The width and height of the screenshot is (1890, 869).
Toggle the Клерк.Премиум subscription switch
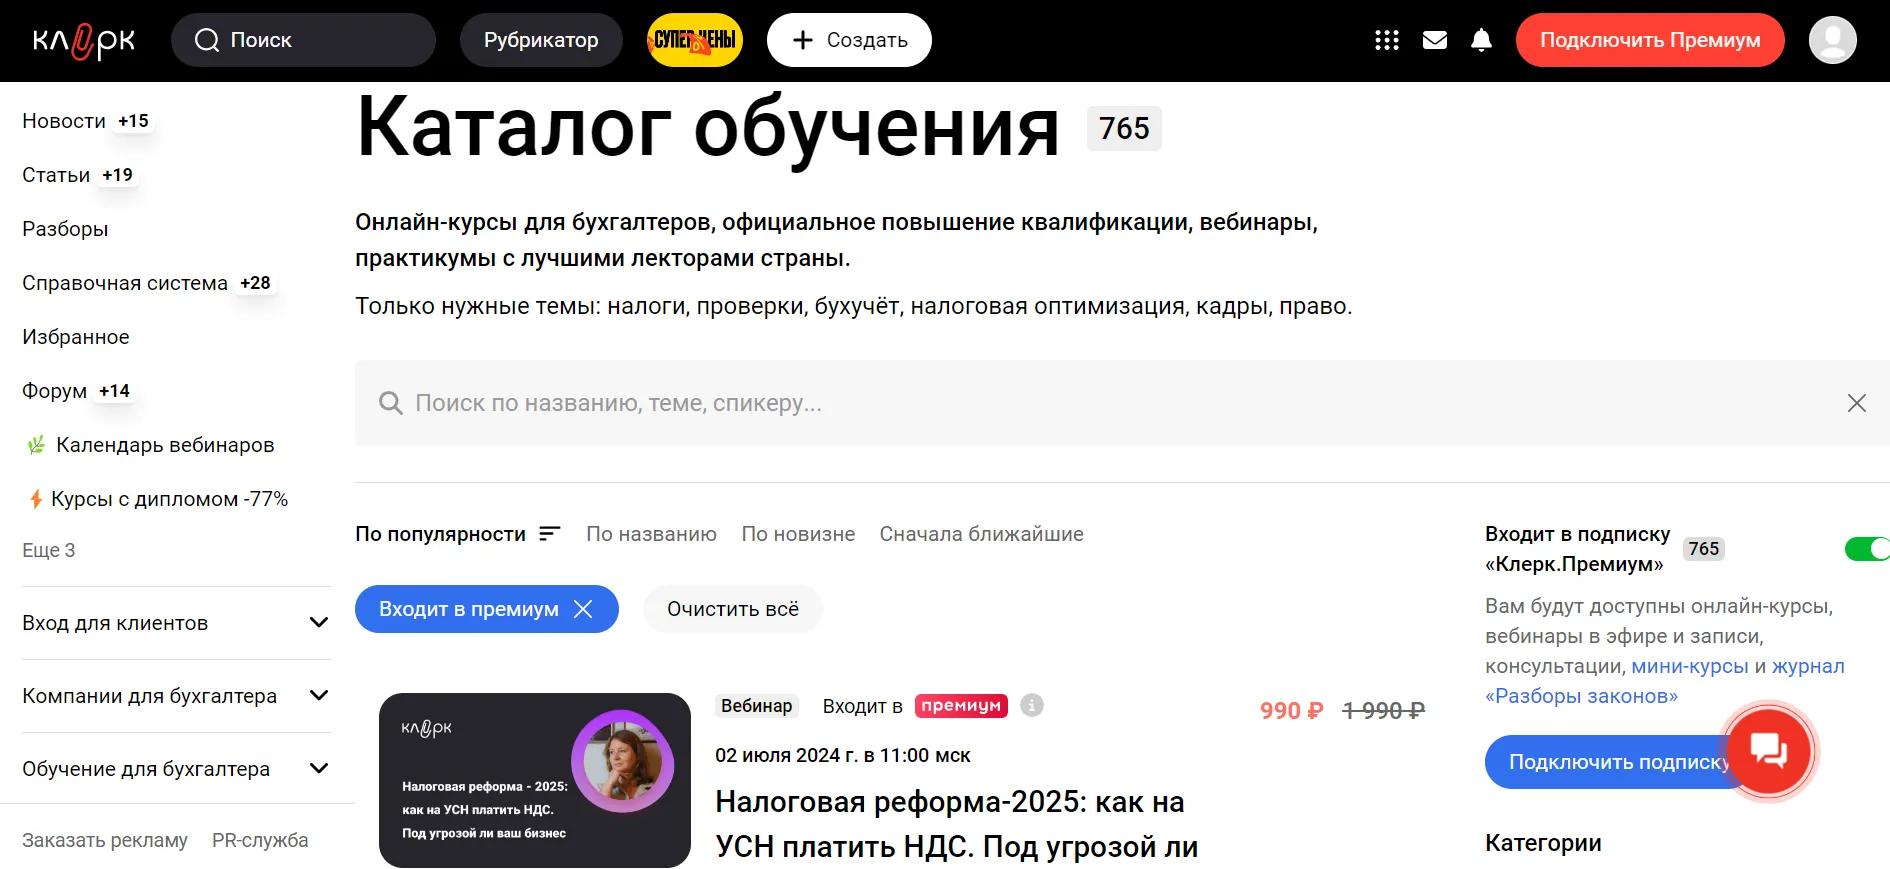tap(1867, 548)
